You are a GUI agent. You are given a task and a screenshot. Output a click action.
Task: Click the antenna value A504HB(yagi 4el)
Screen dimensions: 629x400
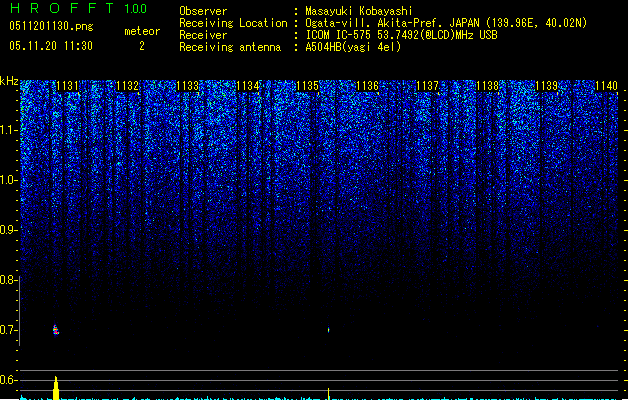pos(353,47)
